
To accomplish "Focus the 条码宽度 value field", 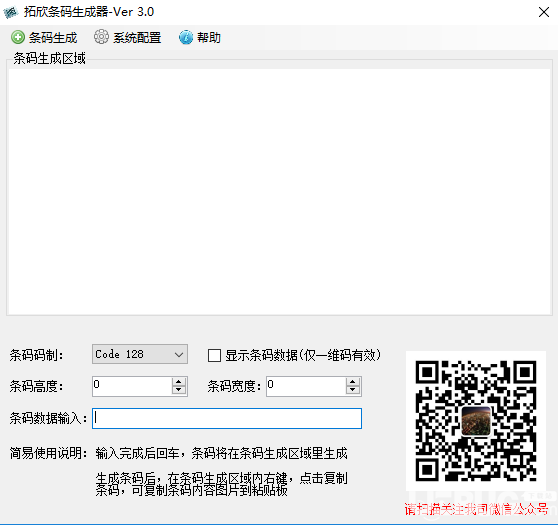I will (306, 386).
